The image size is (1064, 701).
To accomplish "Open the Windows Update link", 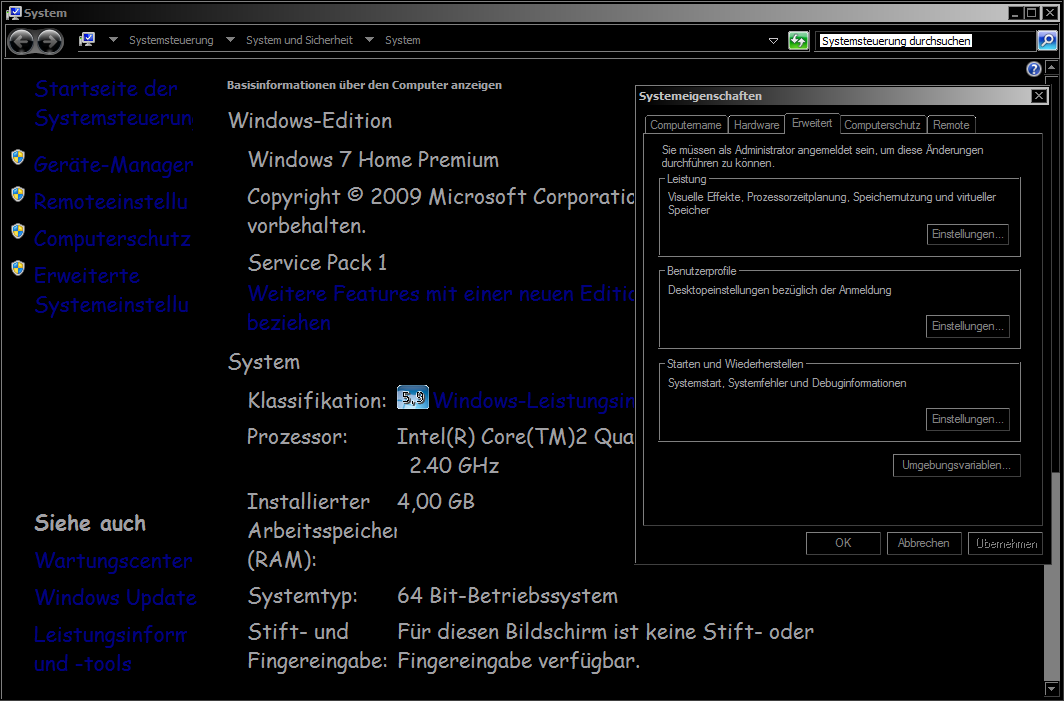I will [x=115, y=598].
